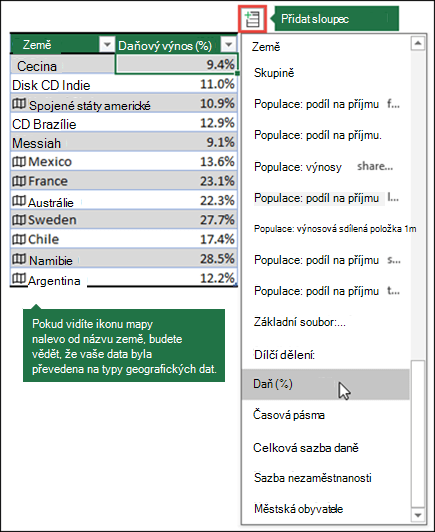
Task: Select the 27.7% cell
Action: tap(176, 220)
